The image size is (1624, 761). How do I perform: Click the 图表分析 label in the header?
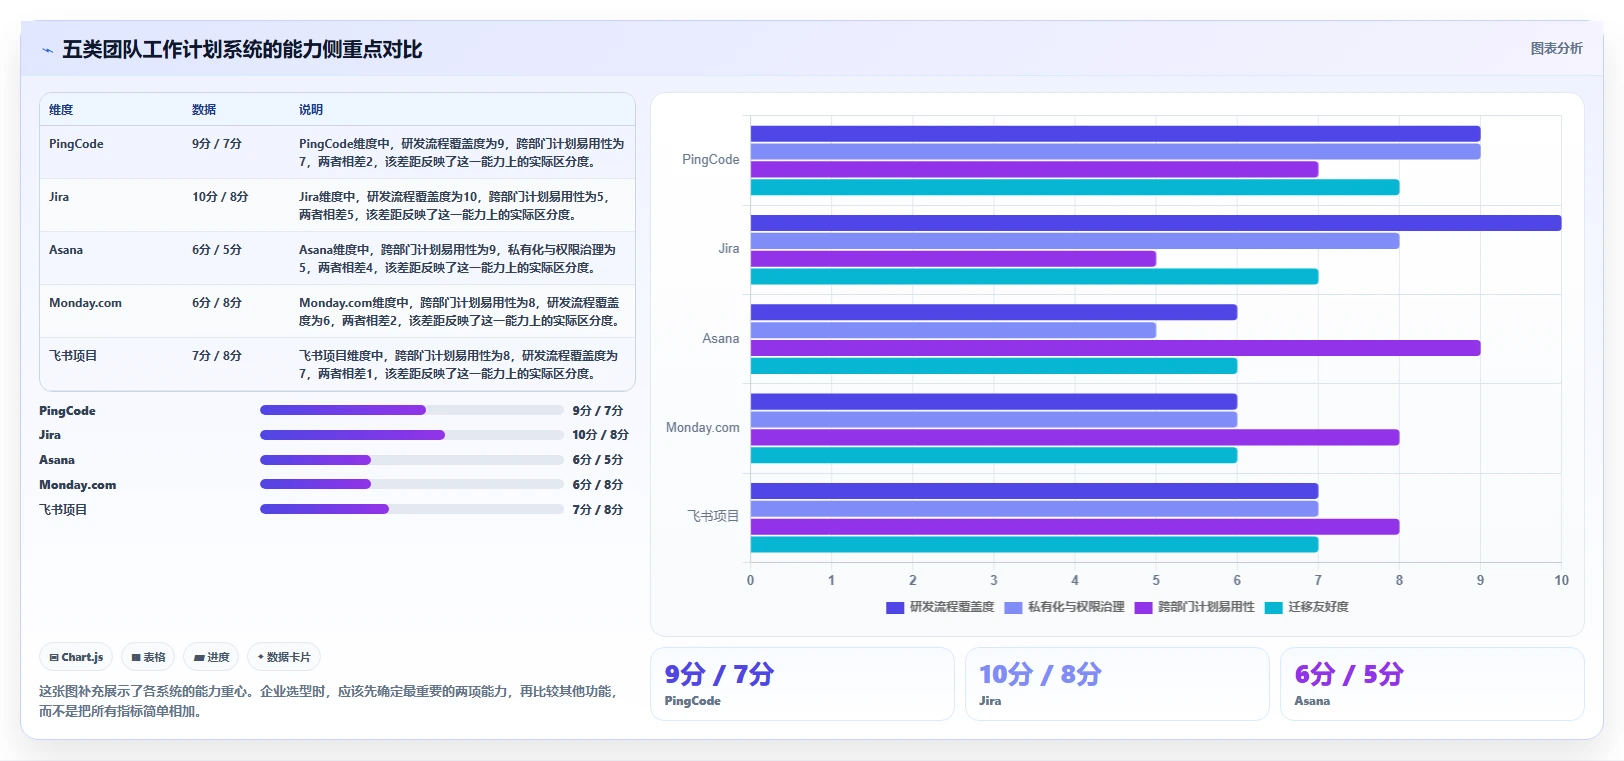[1556, 48]
